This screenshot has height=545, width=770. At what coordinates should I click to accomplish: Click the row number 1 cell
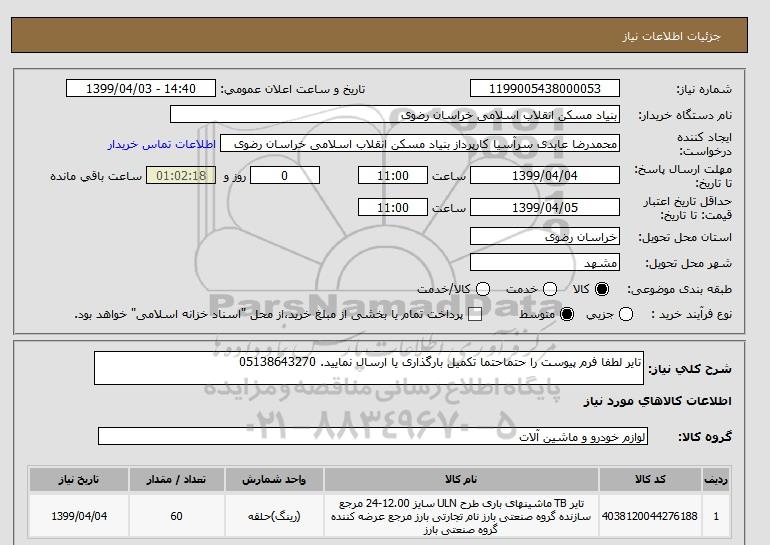pyautogui.click(x=716, y=517)
